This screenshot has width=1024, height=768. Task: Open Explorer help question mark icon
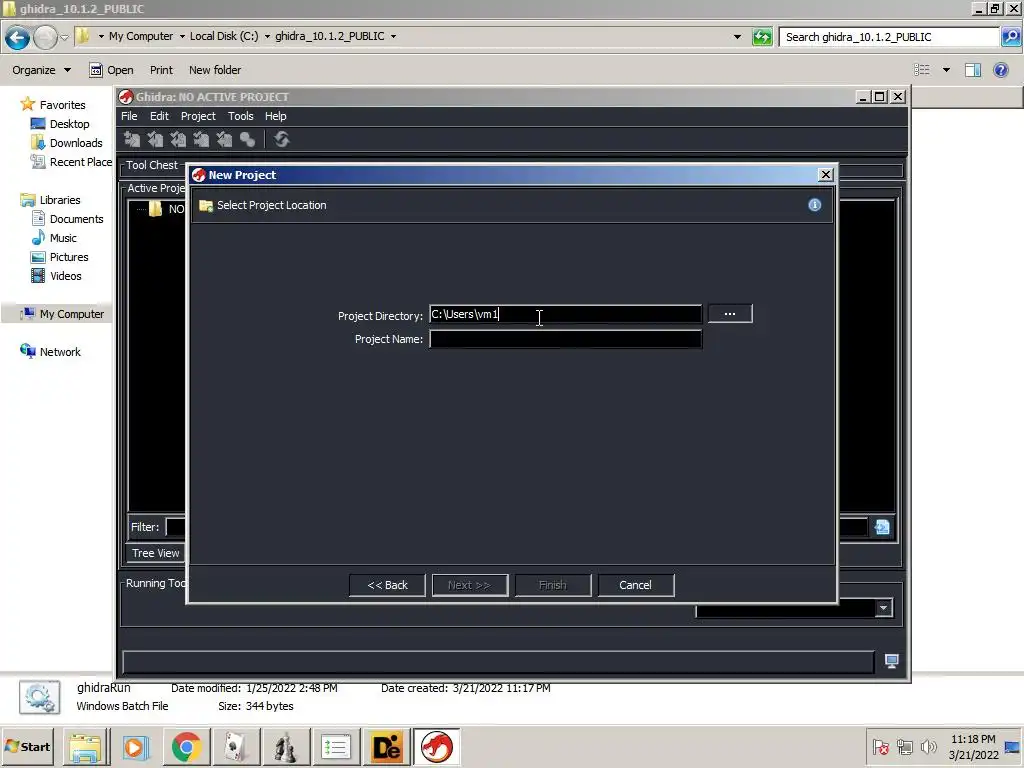click(x=1000, y=70)
